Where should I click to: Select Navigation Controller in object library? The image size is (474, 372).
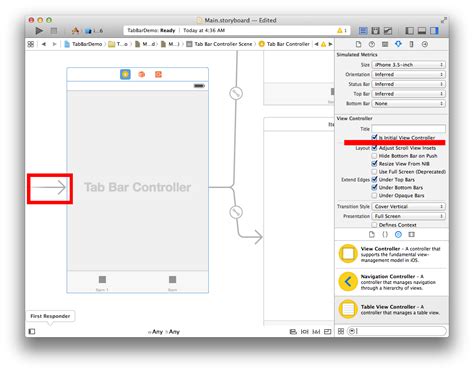tap(392, 282)
